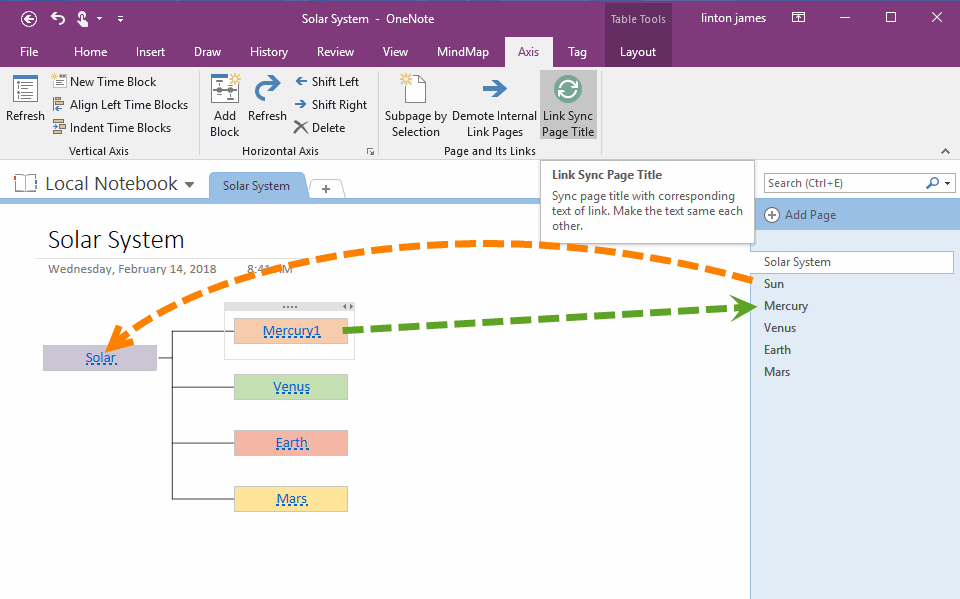Click the Mercury1 link

click(x=291, y=331)
